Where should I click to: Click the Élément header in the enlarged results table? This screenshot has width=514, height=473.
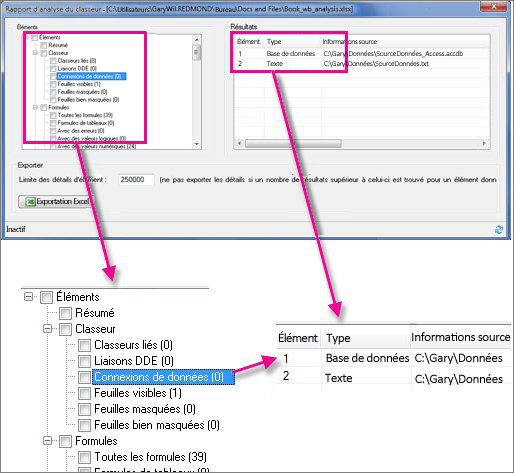(298, 338)
